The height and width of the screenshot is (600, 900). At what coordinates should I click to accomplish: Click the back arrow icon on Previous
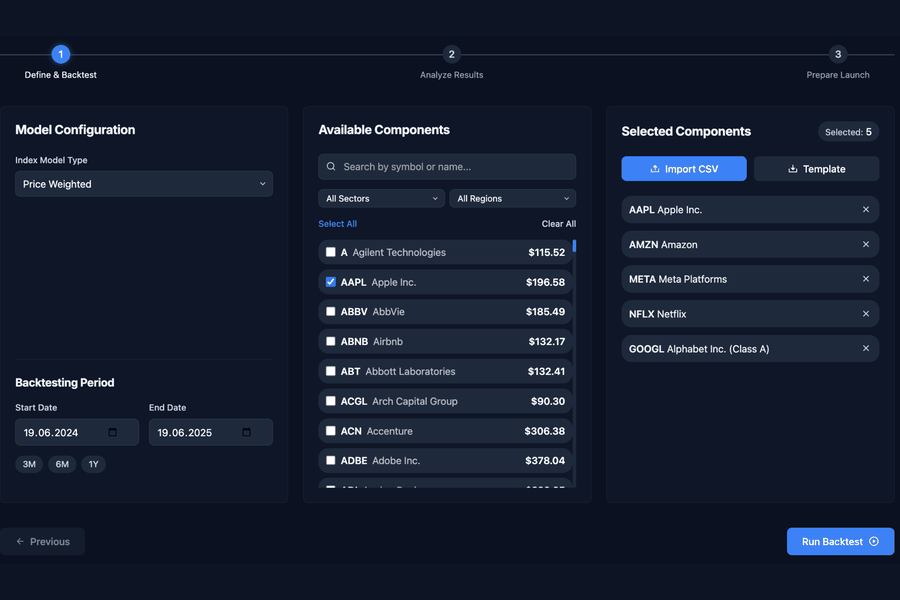[20, 541]
